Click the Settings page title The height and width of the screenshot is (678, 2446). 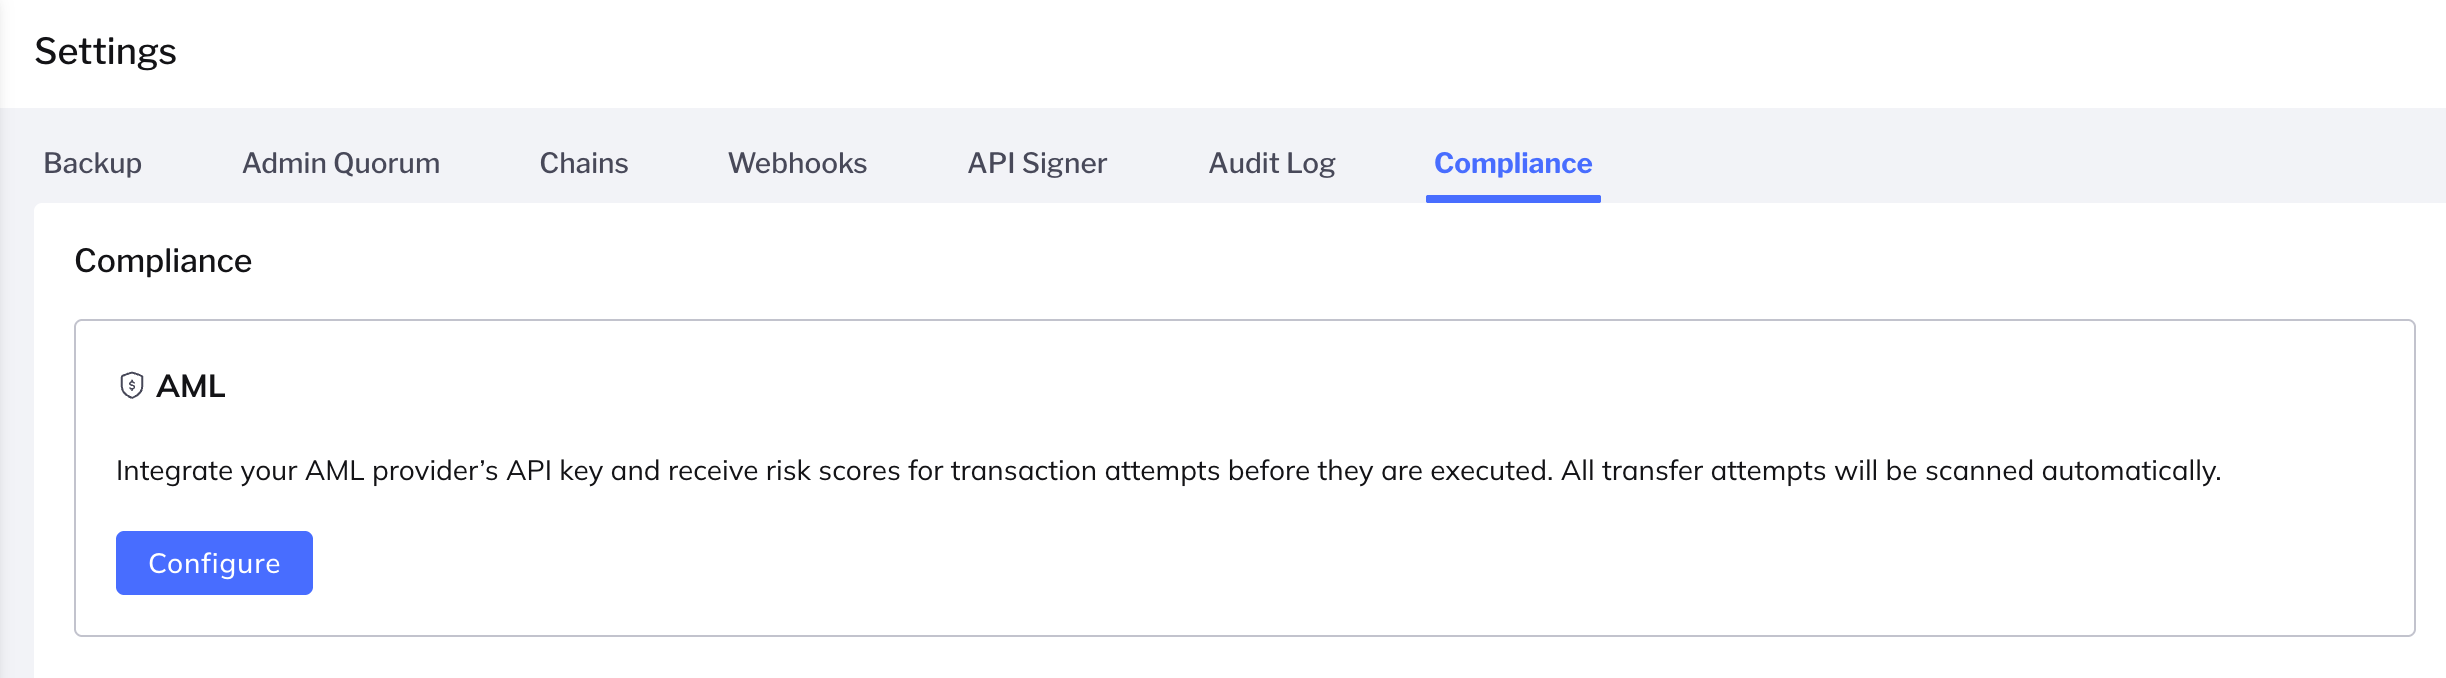tap(105, 51)
